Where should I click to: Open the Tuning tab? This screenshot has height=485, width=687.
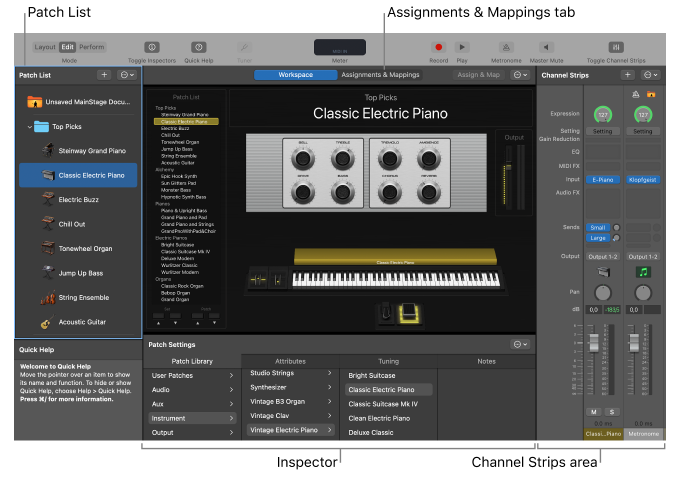click(x=388, y=361)
